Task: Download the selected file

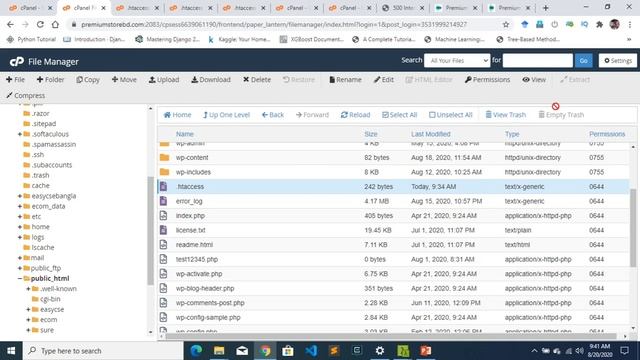Action: pyautogui.click(x=211, y=80)
